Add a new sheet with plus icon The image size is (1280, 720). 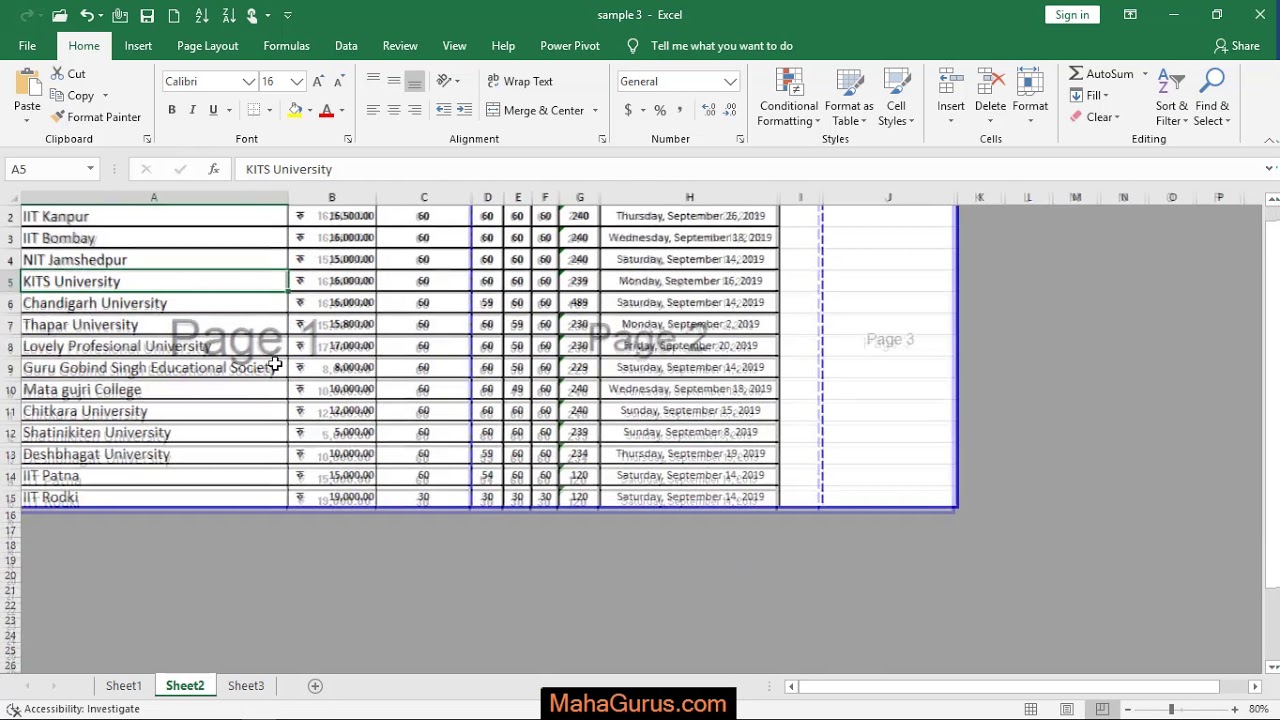[x=315, y=686]
